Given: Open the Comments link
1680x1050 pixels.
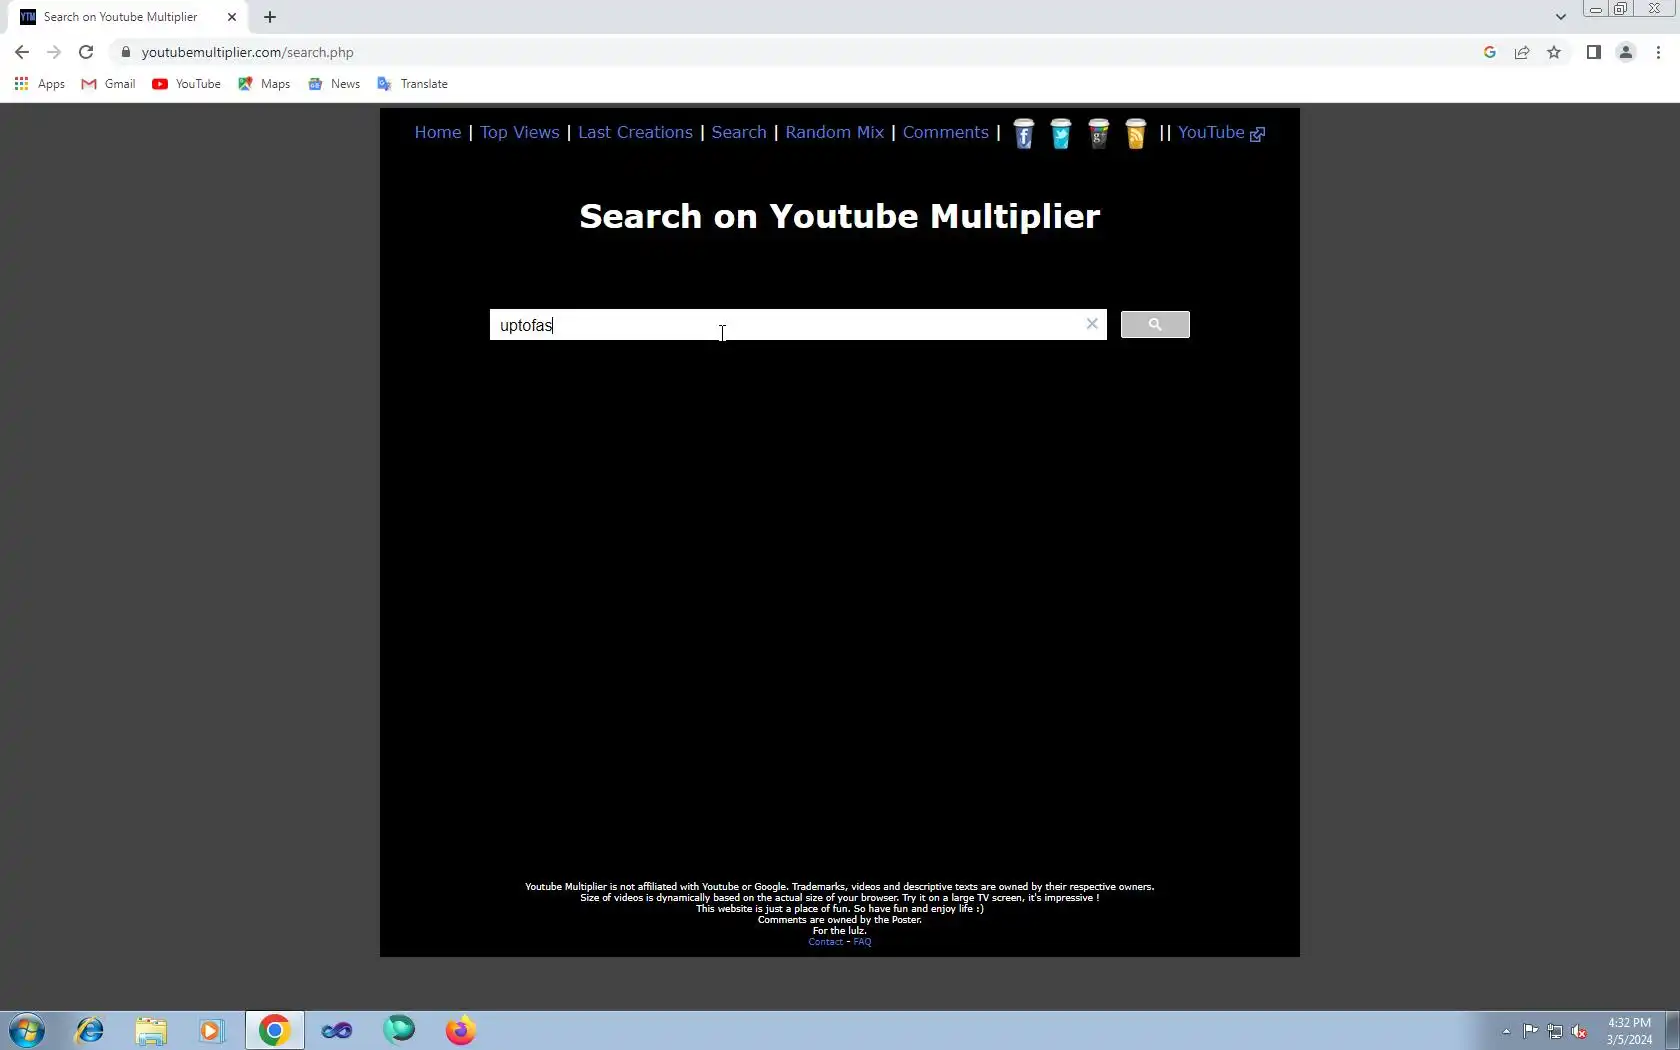Looking at the screenshot, I should (x=946, y=132).
